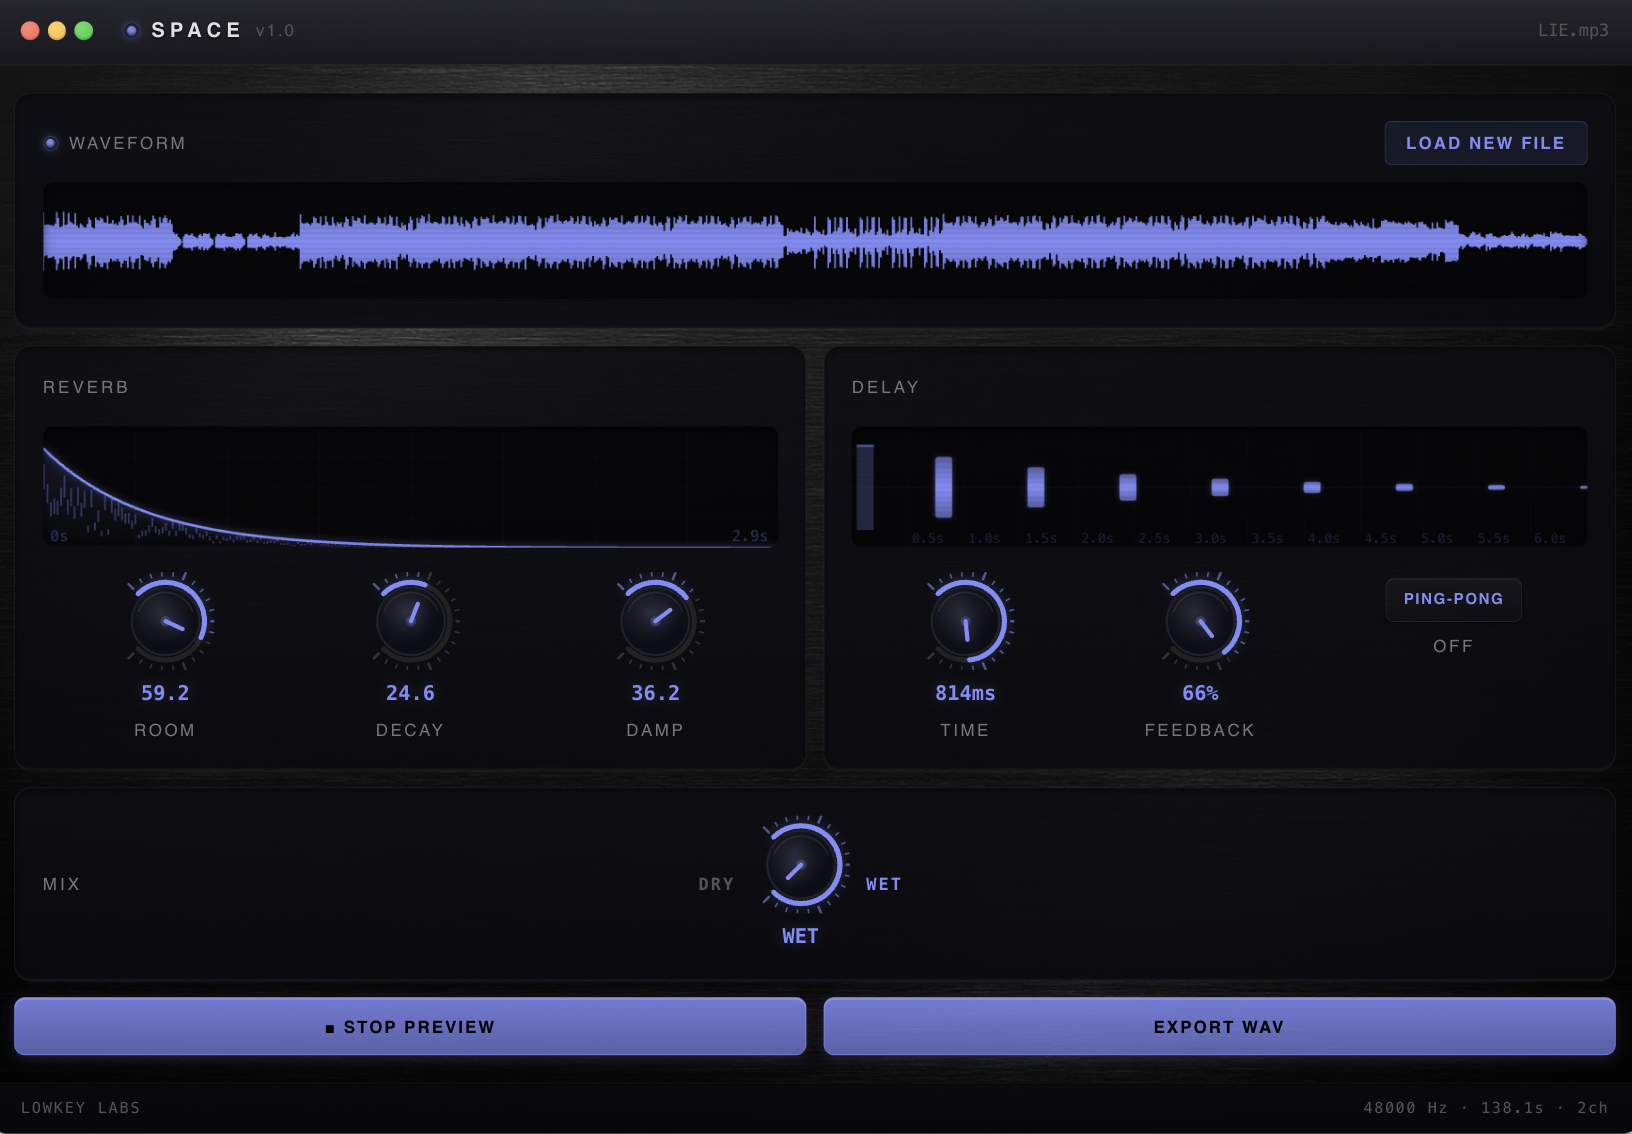Click the blue dot beside SPACE title
Viewport: 1632px width, 1134px height.
(131, 31)
